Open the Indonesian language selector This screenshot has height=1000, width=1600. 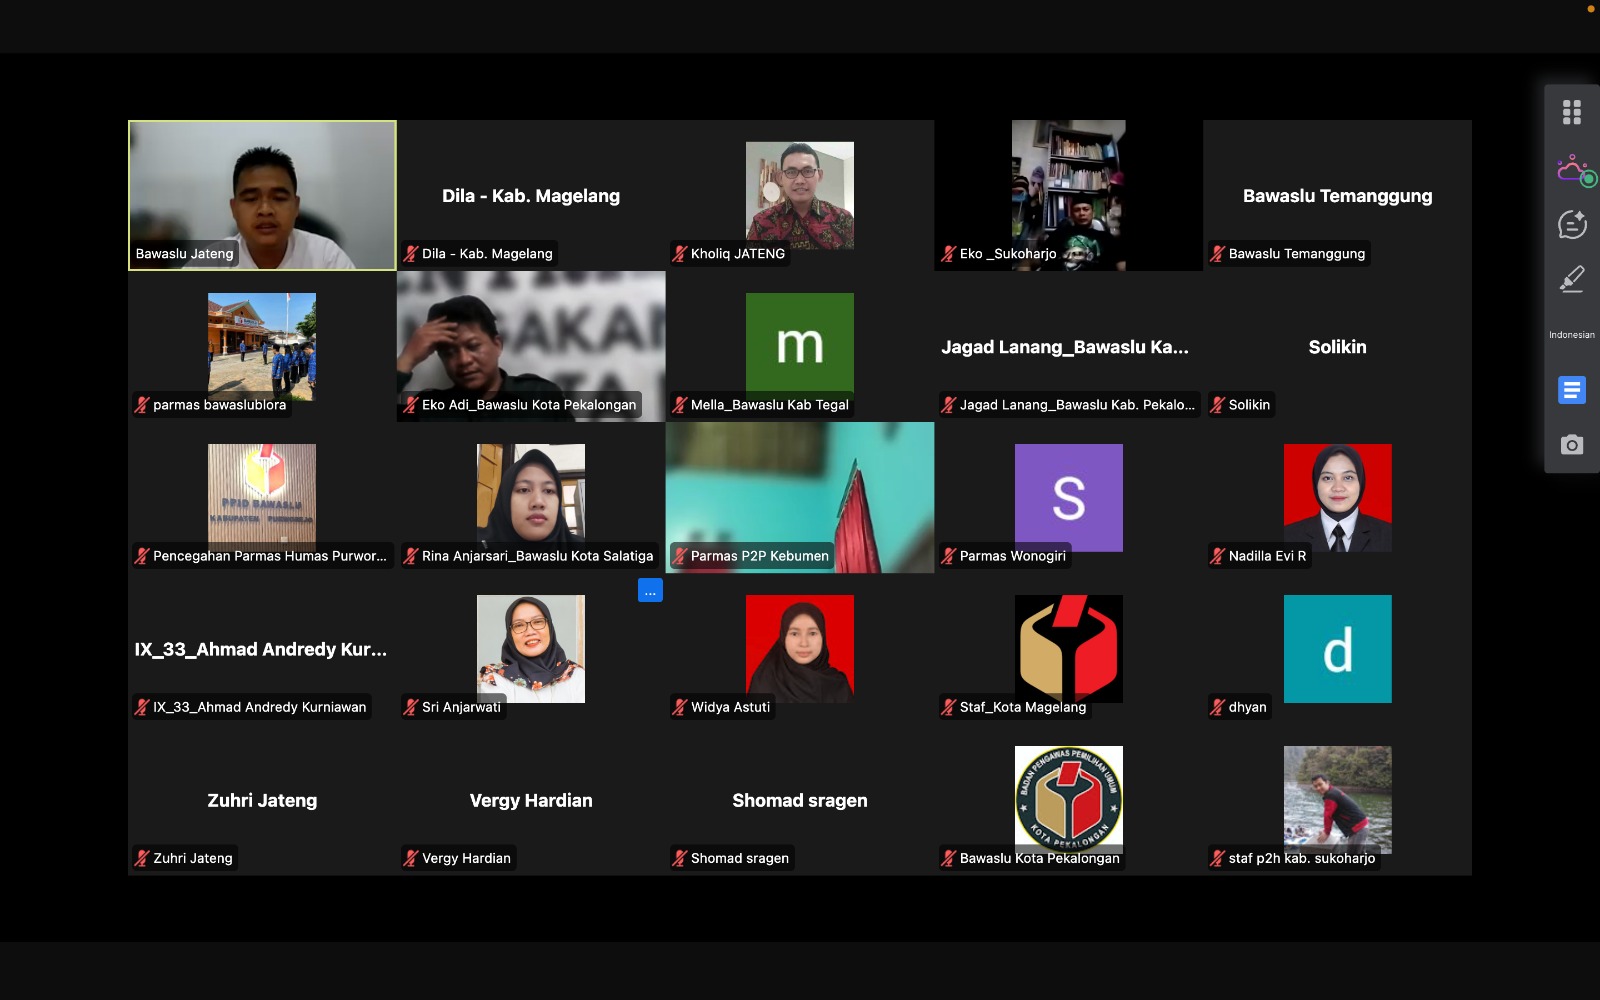[x=1571, y=335]
